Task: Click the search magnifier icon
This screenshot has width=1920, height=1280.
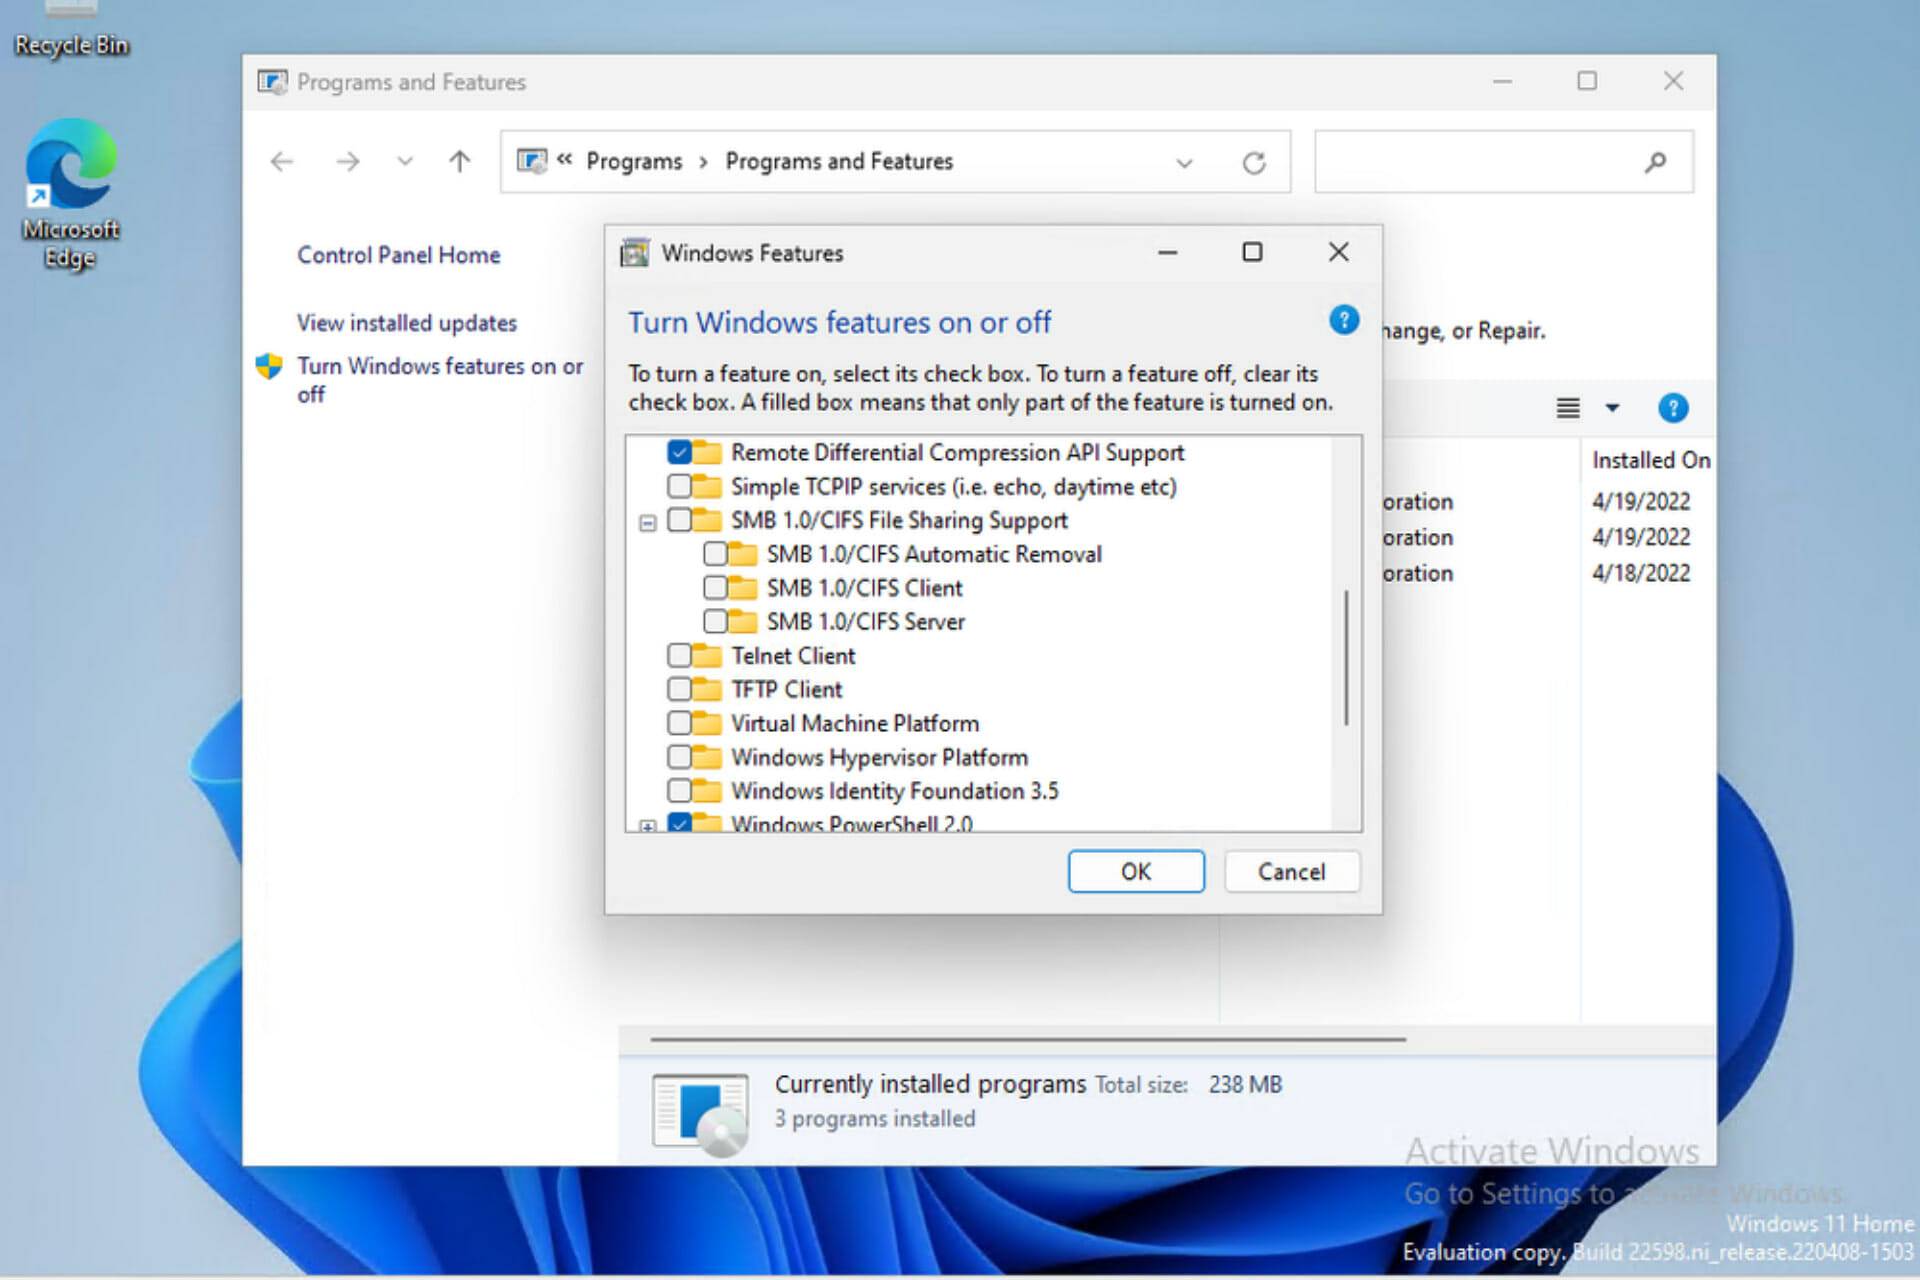Action: click(1655, 162)
